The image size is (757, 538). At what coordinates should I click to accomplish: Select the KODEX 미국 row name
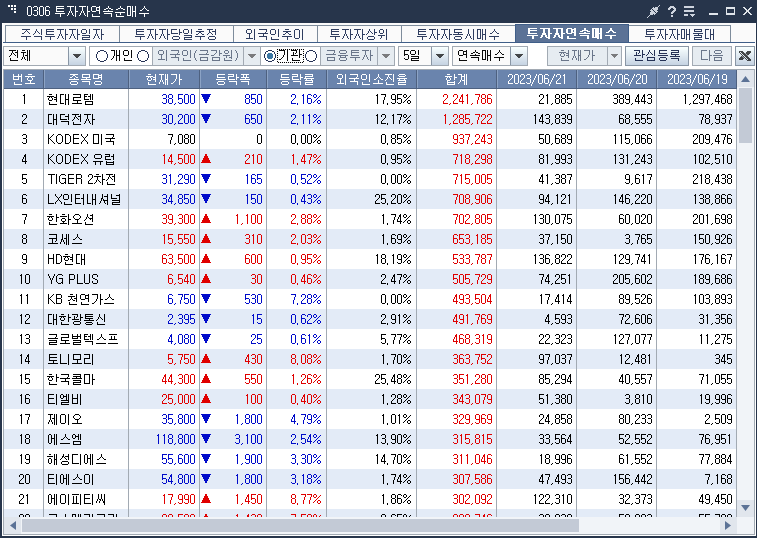[x=81, y=140]
